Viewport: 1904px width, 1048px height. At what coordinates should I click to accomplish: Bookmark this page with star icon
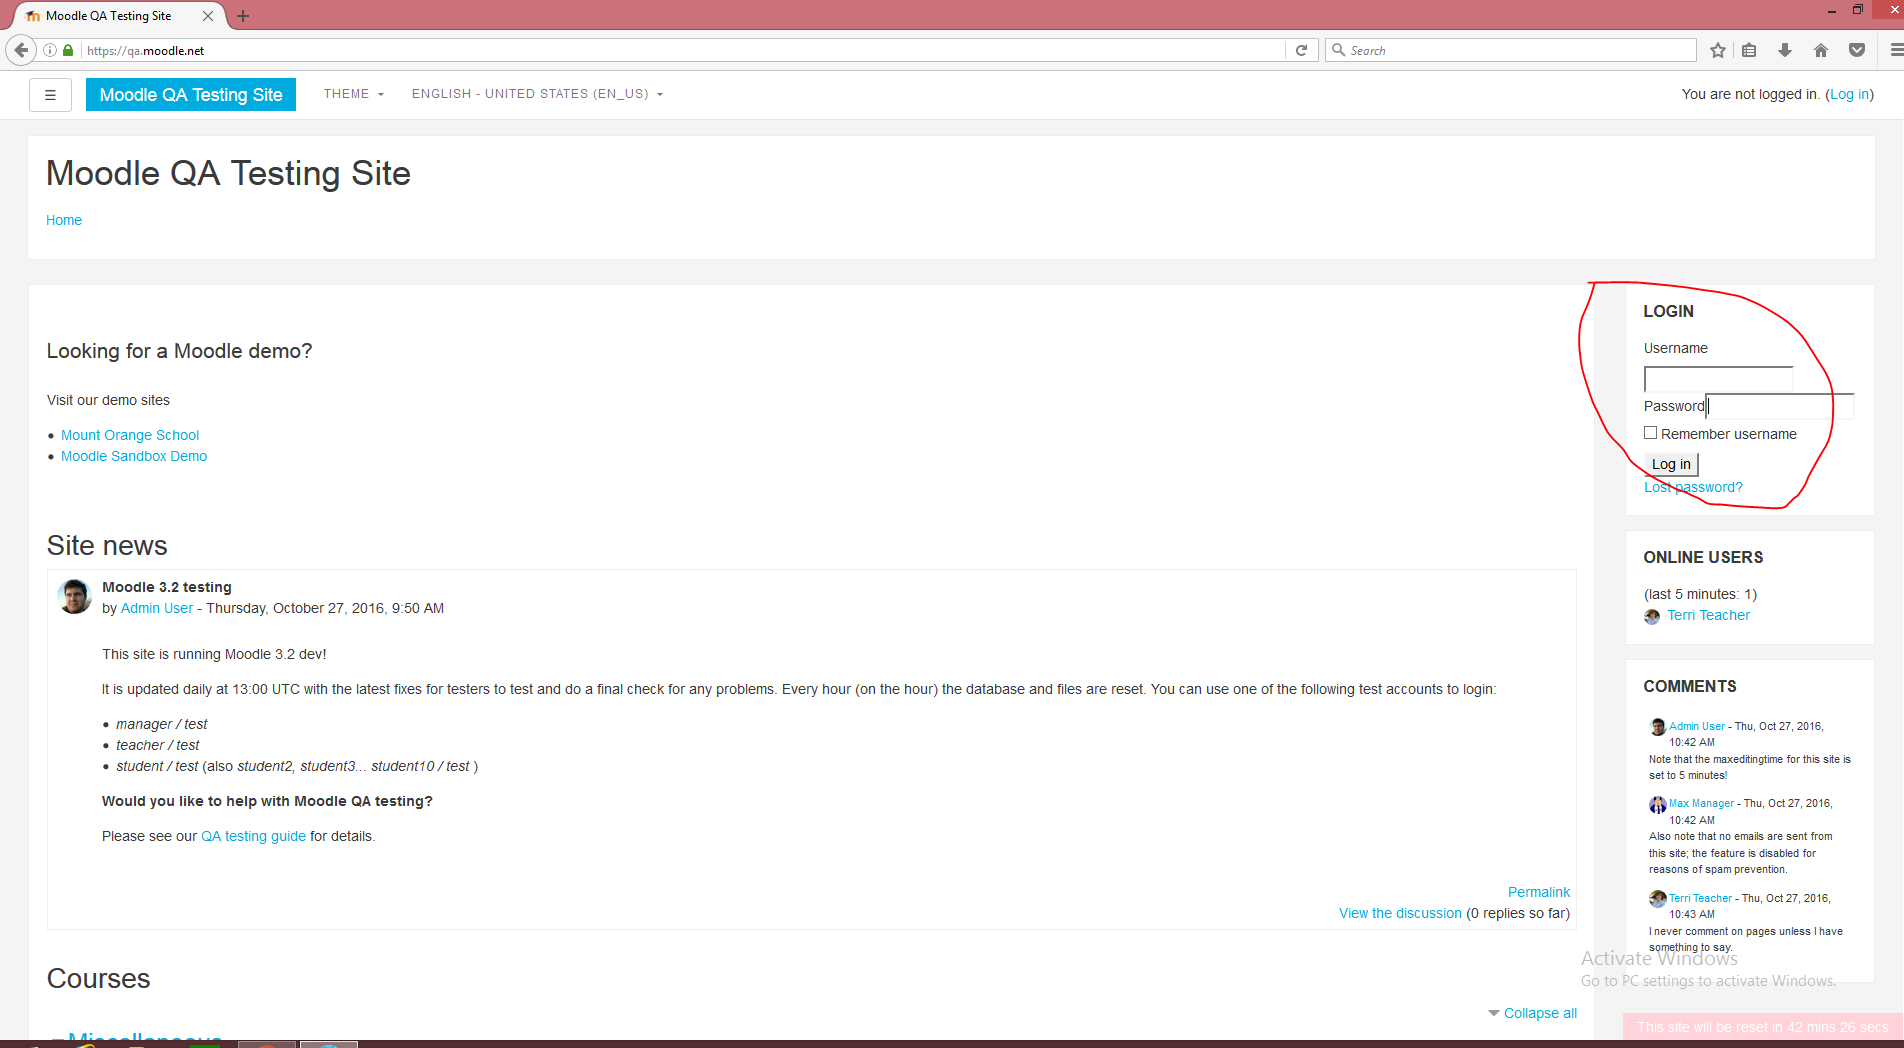point(1718,50)
